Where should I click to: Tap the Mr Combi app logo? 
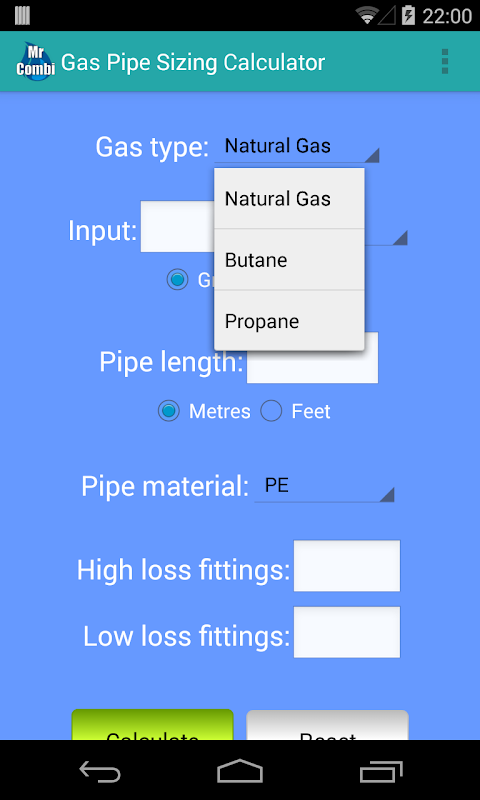tap(35, 62)
